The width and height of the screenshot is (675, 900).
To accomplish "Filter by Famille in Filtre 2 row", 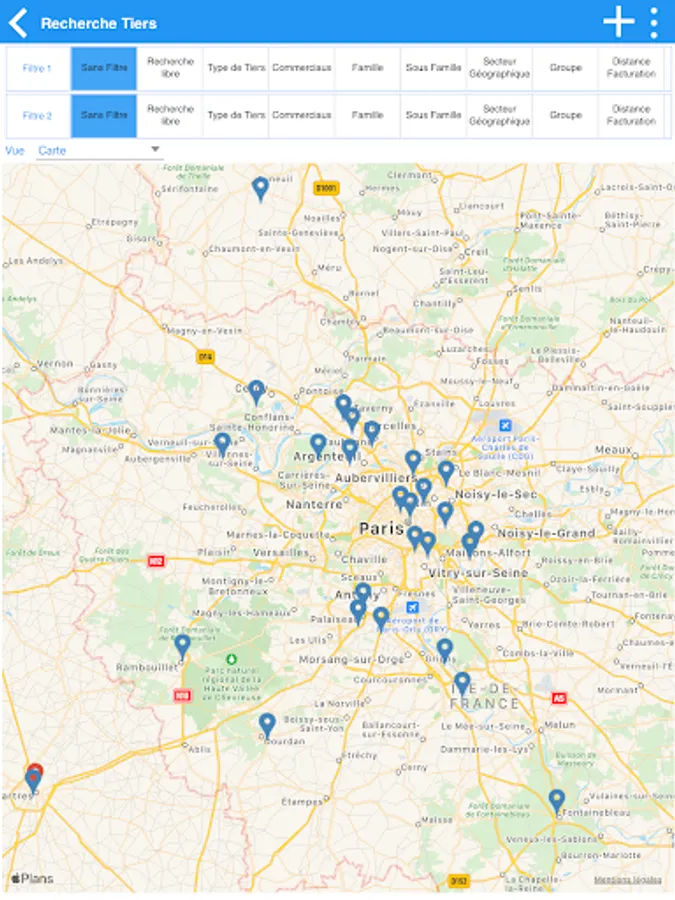I will tap(367, 116).
